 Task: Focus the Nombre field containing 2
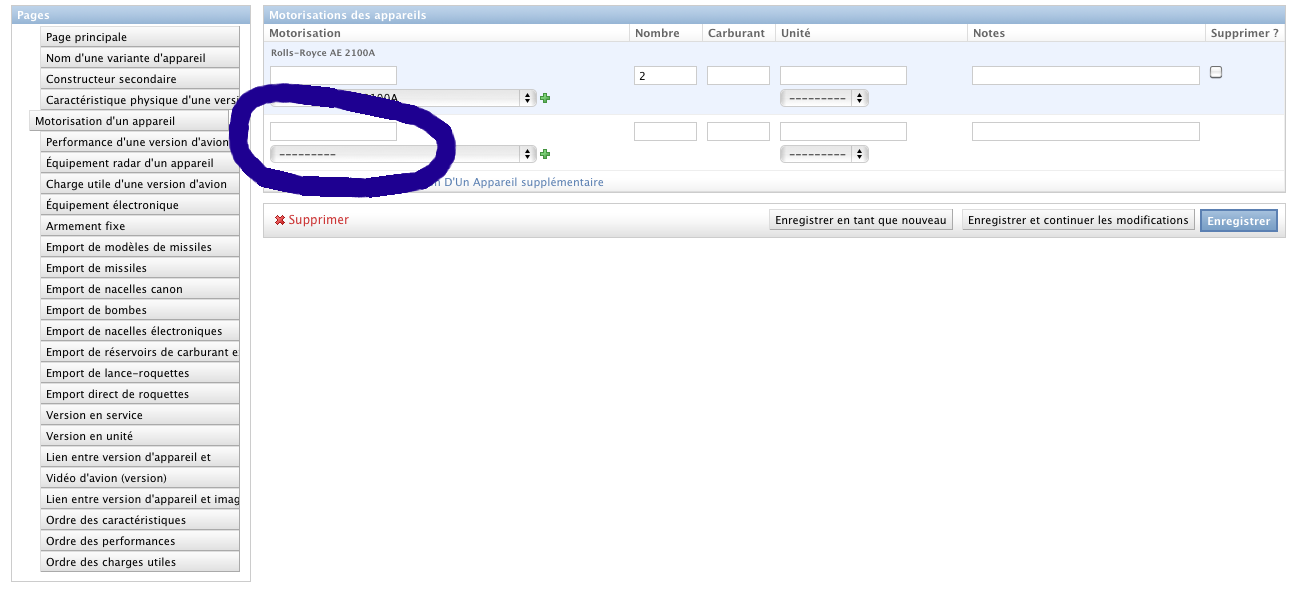(x=665, y=76)
